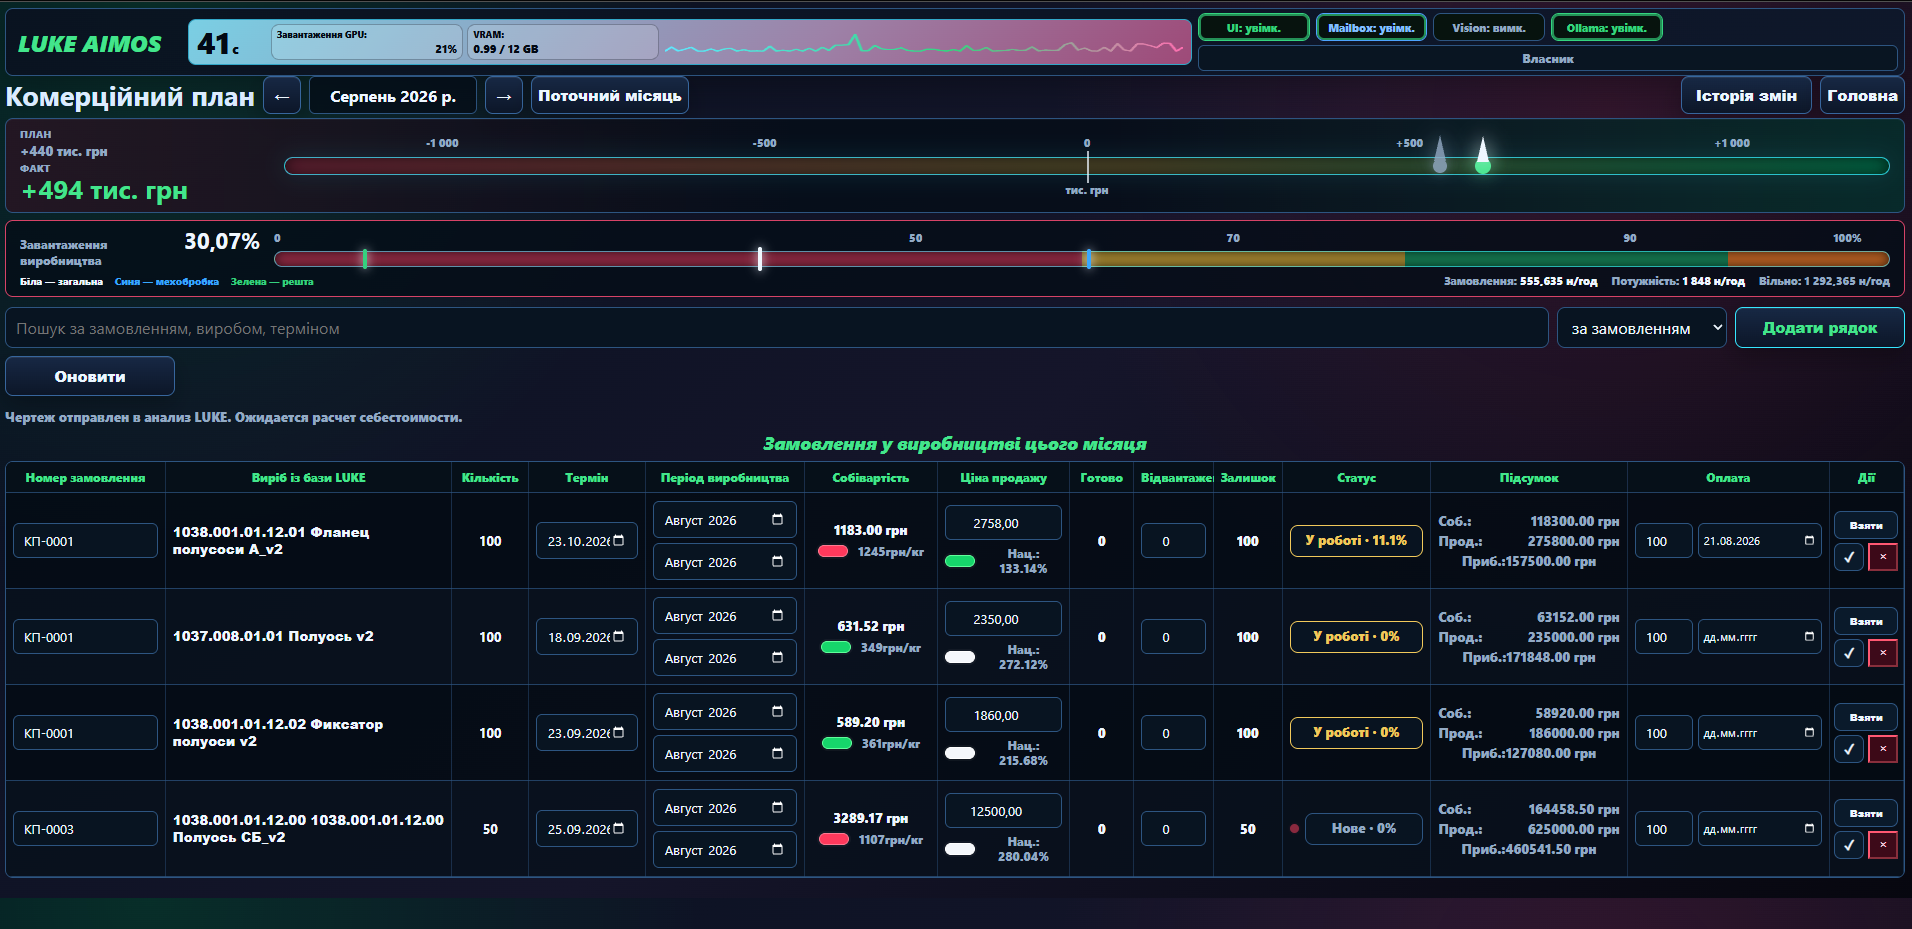Screen dimensions: 1912x929
Task: Select the Ollama status indicator
Action: point(1607,28)
